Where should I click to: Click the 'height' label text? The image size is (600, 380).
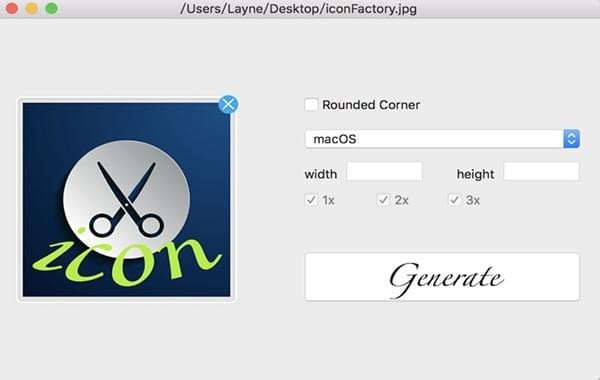(x=475, y=174)
